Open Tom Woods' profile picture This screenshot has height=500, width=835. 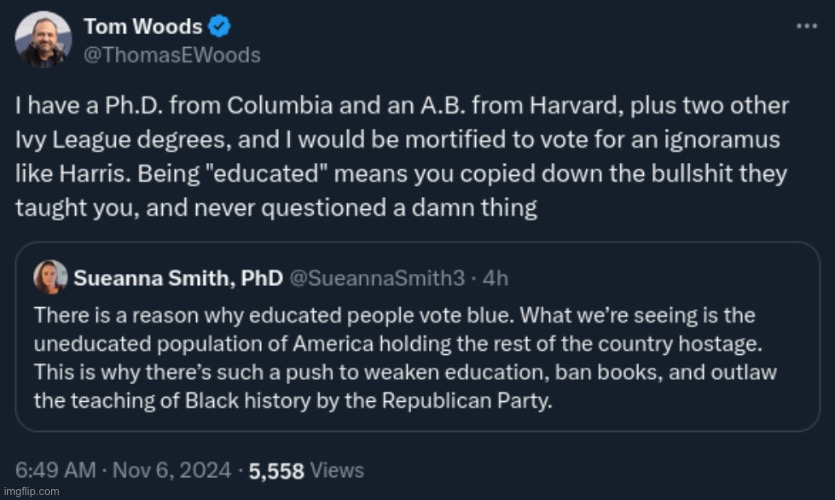43,39
